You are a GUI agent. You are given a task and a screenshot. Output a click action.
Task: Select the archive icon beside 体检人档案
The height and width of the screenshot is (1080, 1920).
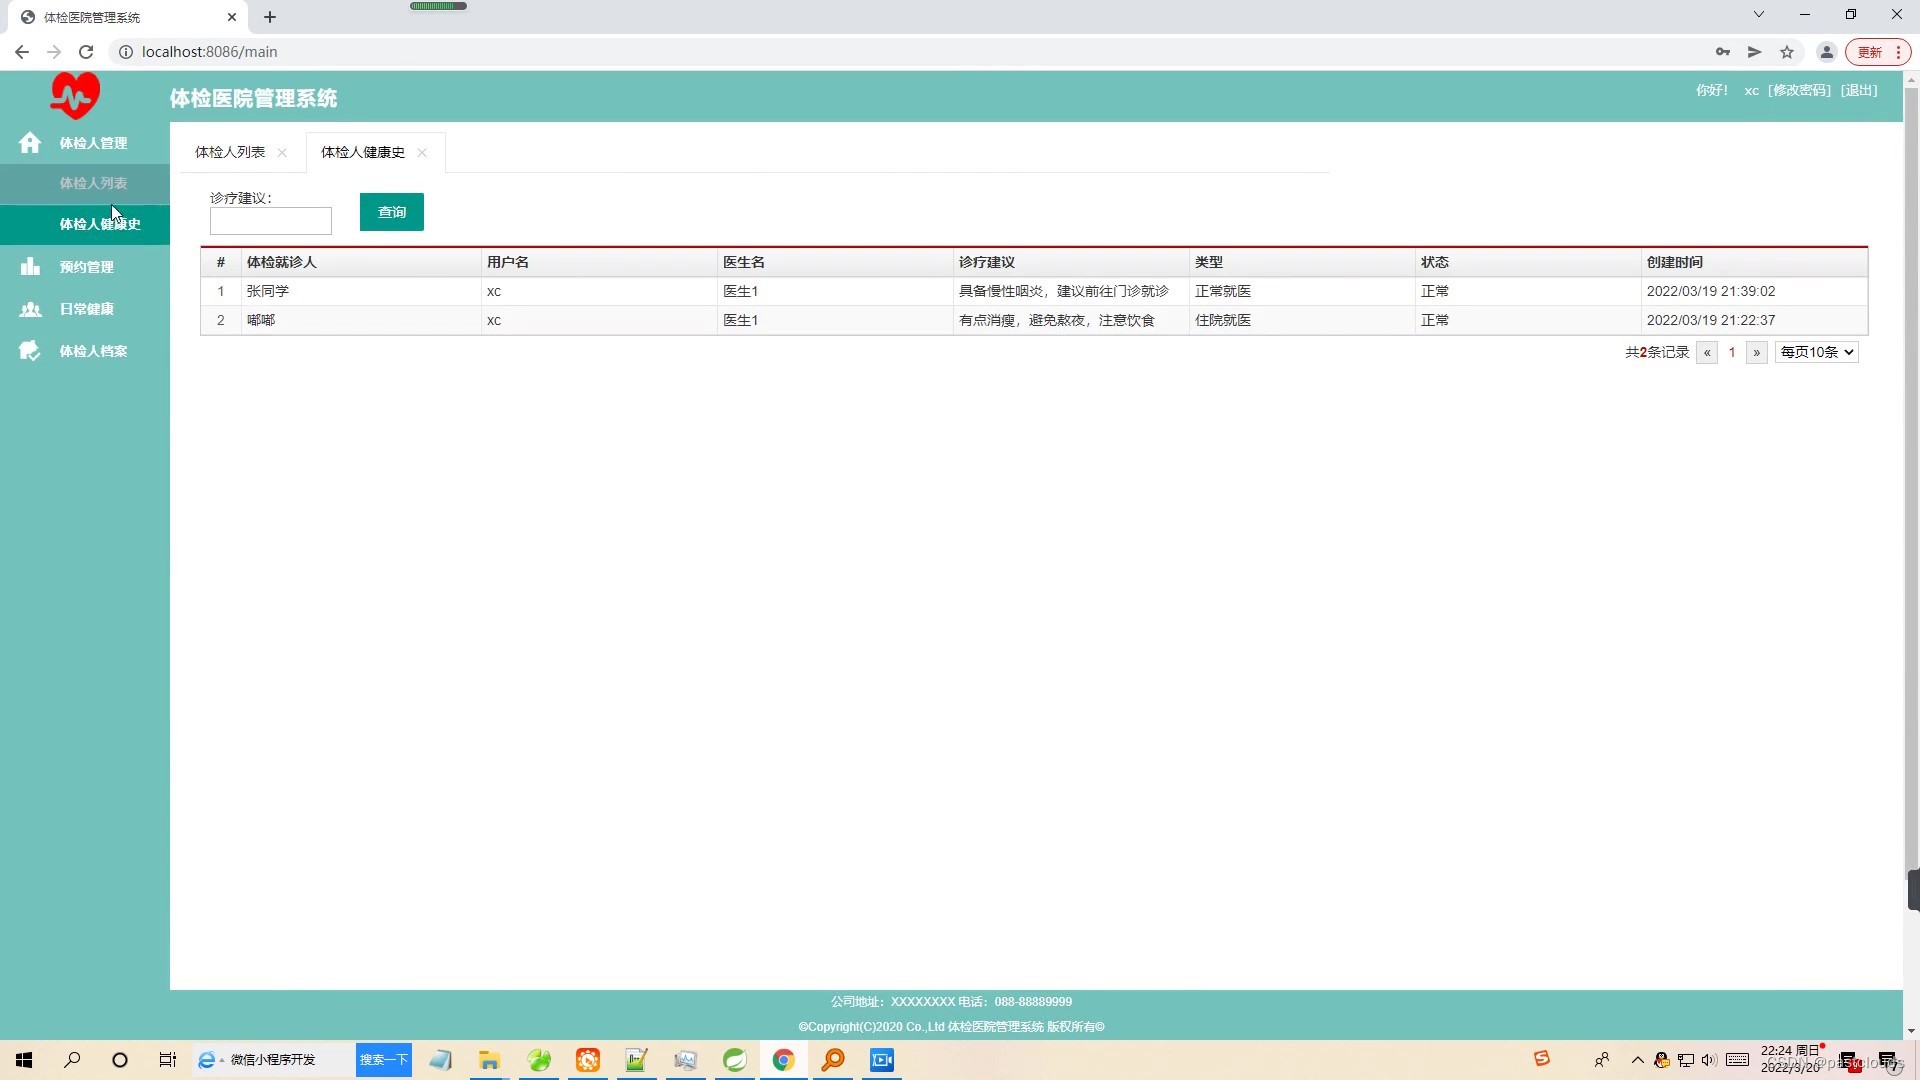(x=30, y=351)
